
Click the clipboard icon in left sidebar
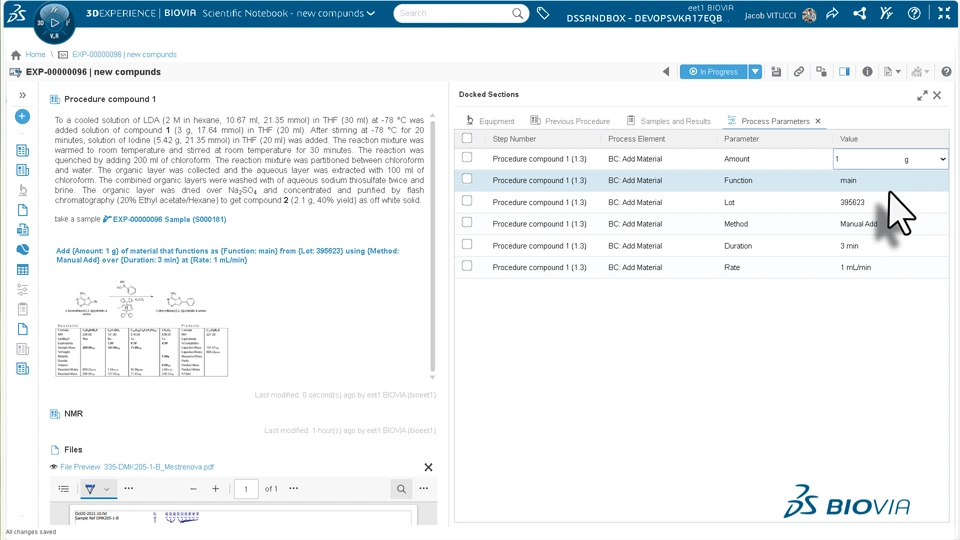click(x=23, y=309)
